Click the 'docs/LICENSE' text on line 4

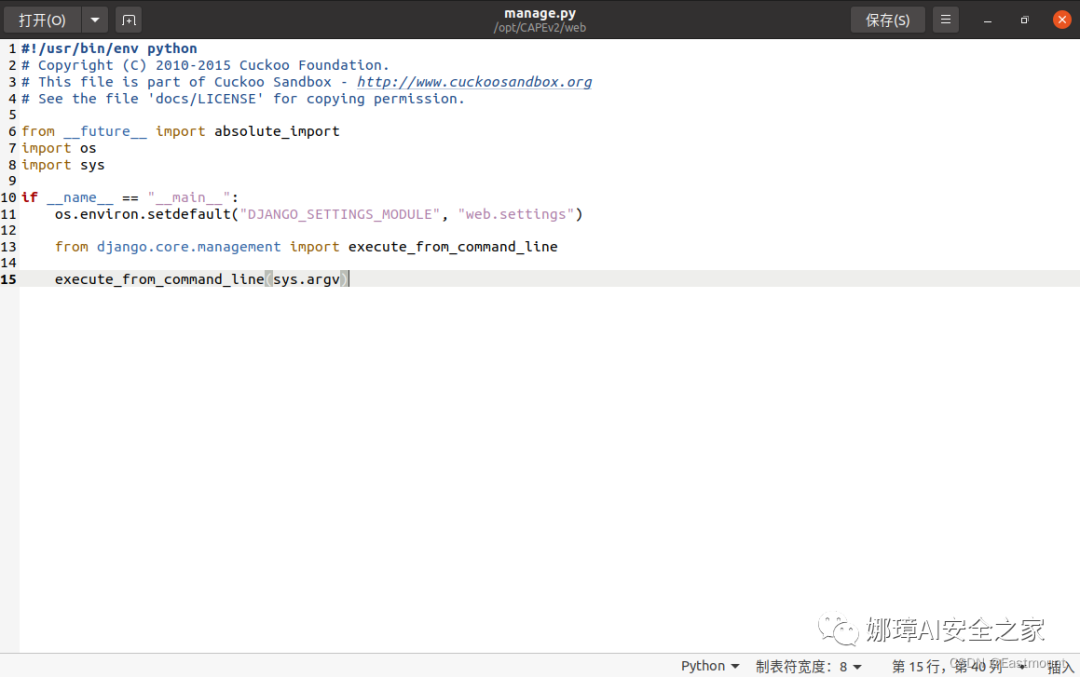[x=206, y=98]
